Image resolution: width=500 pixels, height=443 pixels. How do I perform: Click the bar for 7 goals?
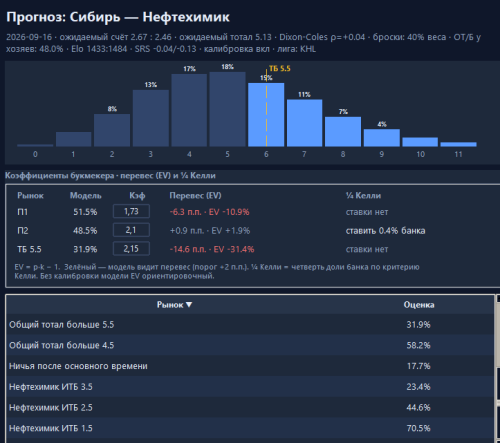pos(304,123)
